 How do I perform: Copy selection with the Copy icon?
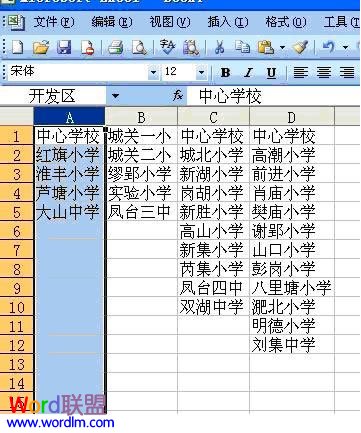pos(242,47)
